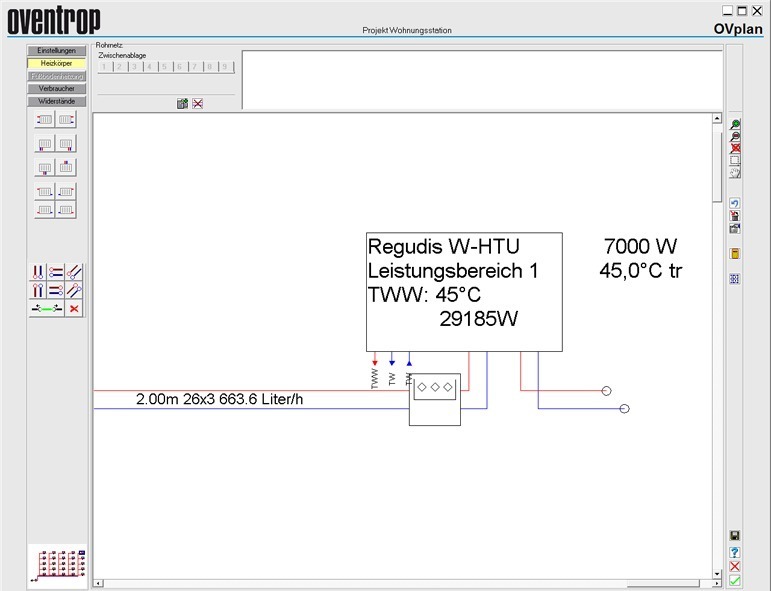Click the vertical 'TWW' connection label
This screenshot has width=771, height=591.
(375, 379)
